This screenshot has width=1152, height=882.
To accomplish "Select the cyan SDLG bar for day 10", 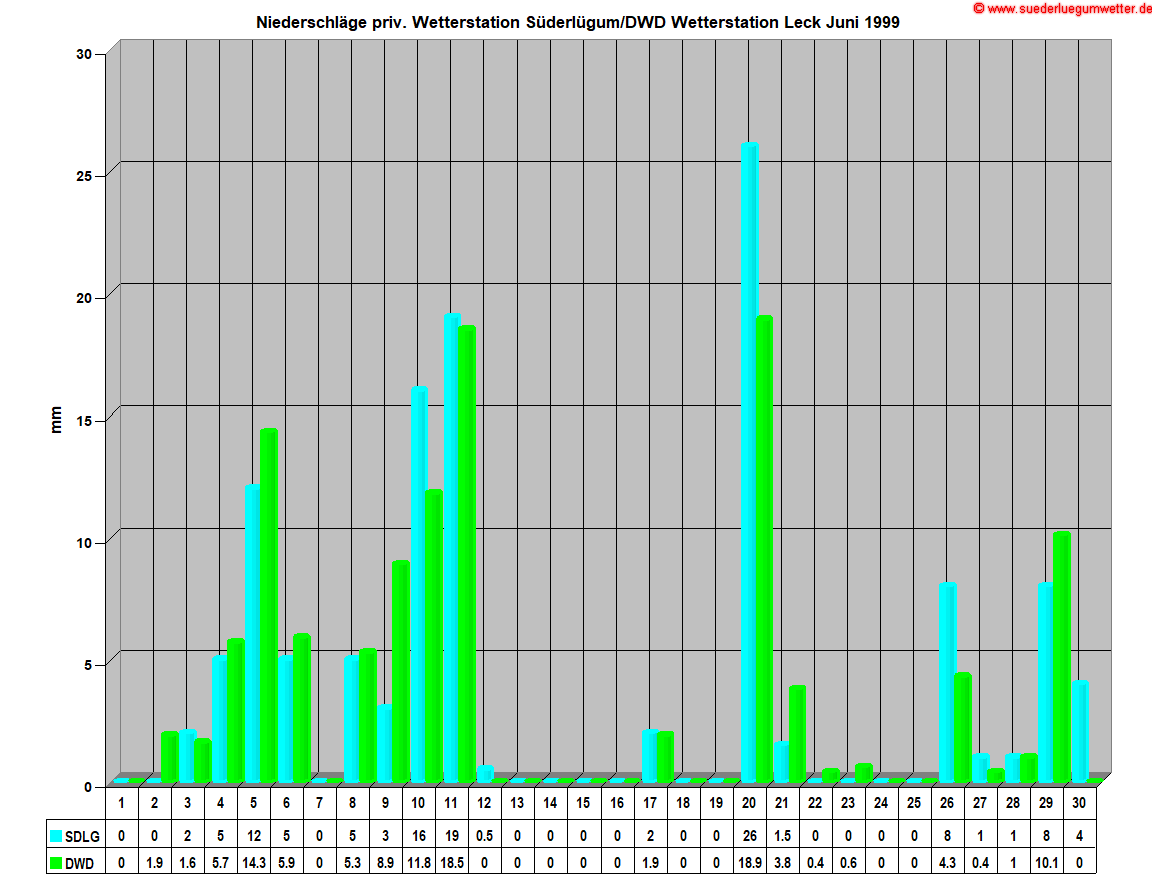I will (x=419, y=583).
